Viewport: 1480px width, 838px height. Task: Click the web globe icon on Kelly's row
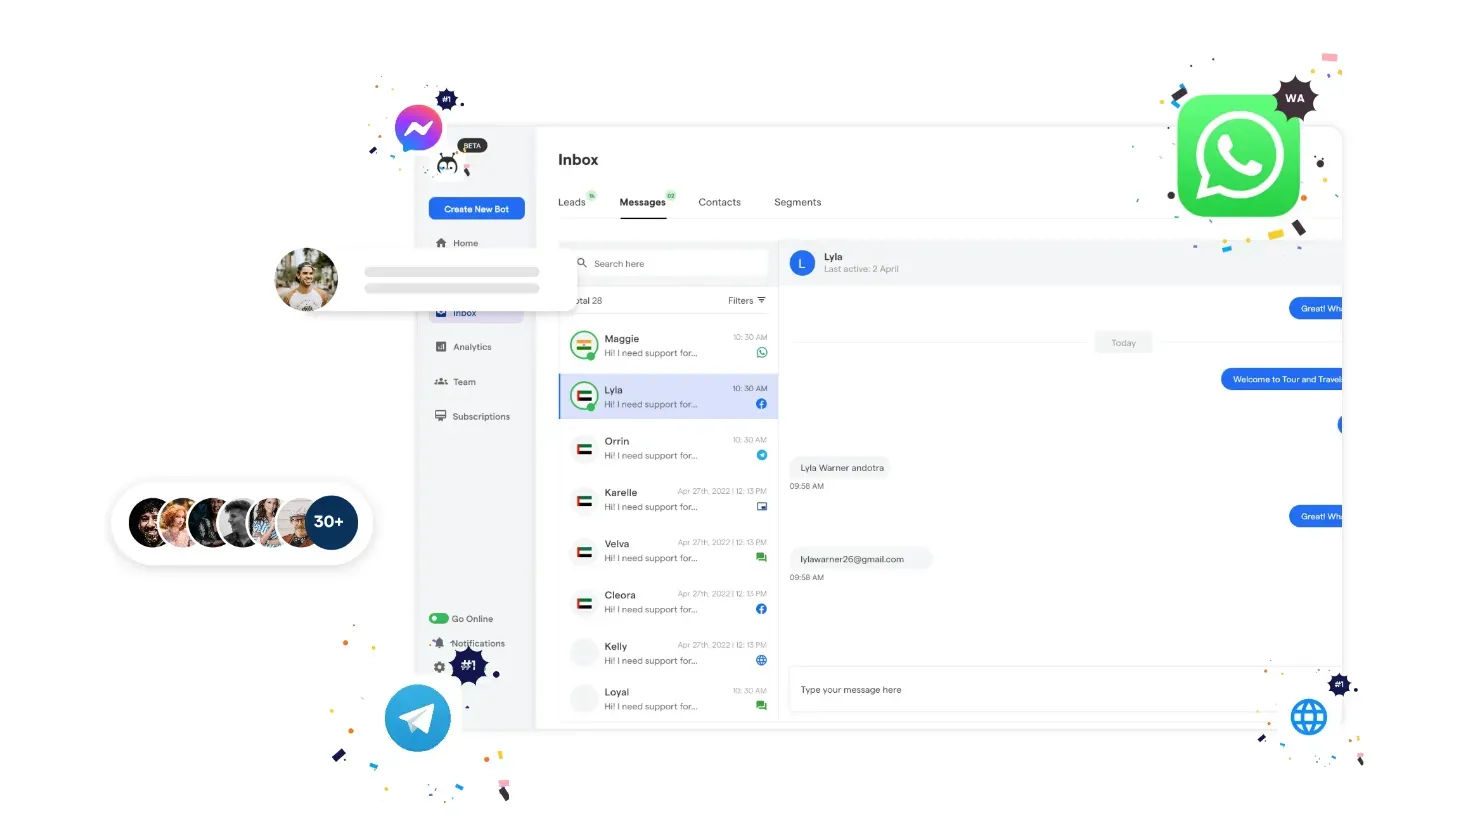761,660
